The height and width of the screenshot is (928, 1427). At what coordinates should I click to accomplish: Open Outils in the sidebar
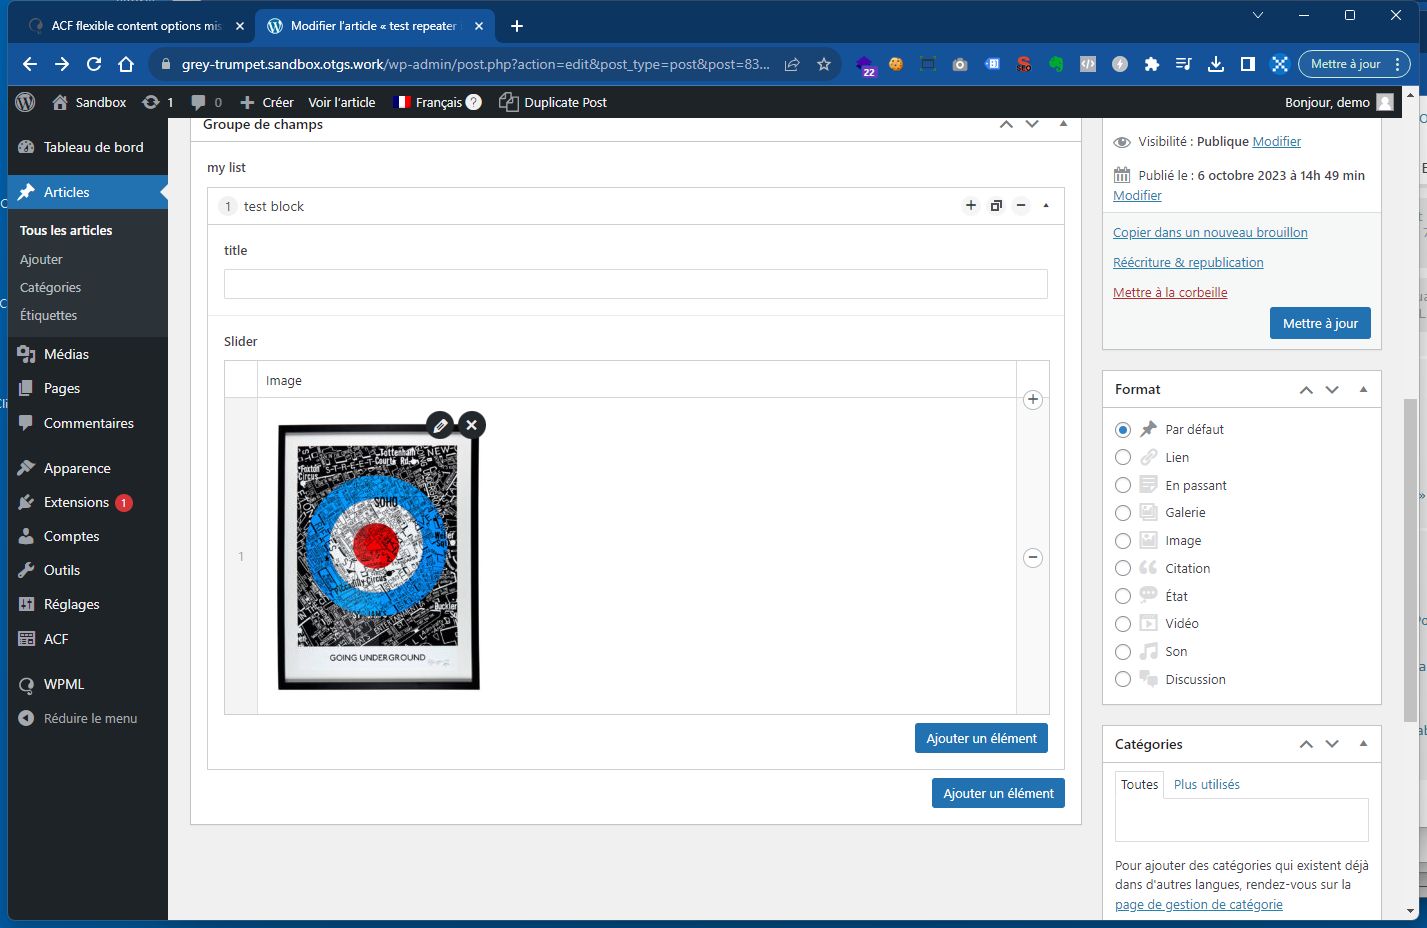(88, 570)
